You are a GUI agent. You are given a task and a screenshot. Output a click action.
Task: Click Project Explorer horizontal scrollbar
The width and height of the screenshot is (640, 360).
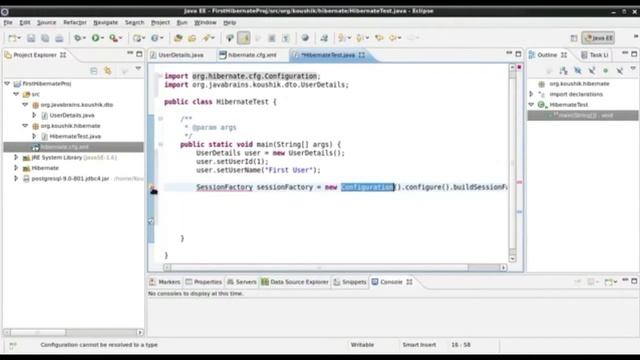coord(73,332)
